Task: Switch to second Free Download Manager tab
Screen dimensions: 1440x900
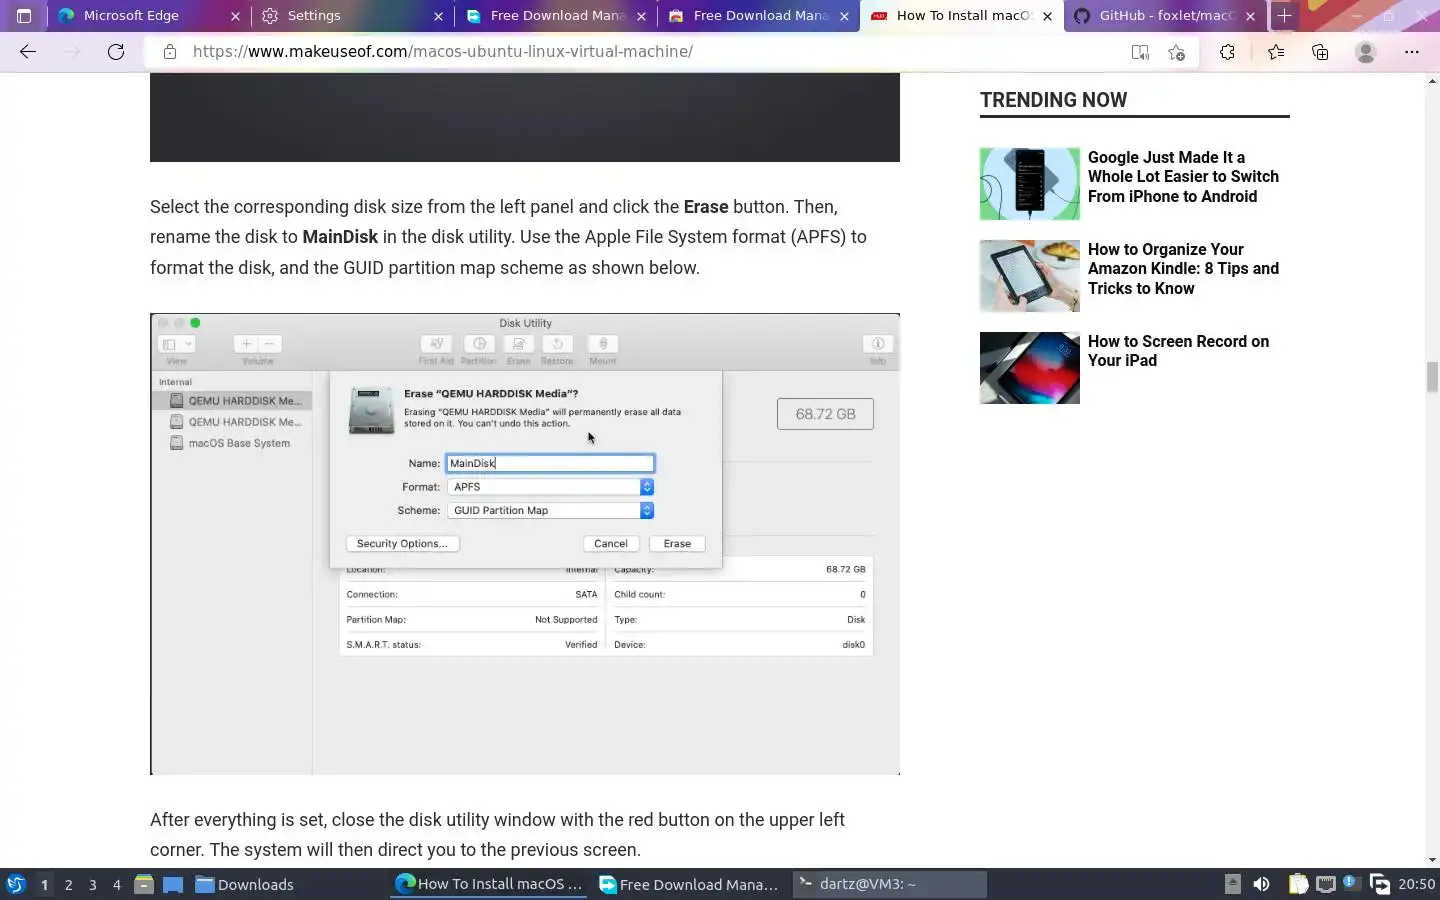Action: [x=758, y=16]
